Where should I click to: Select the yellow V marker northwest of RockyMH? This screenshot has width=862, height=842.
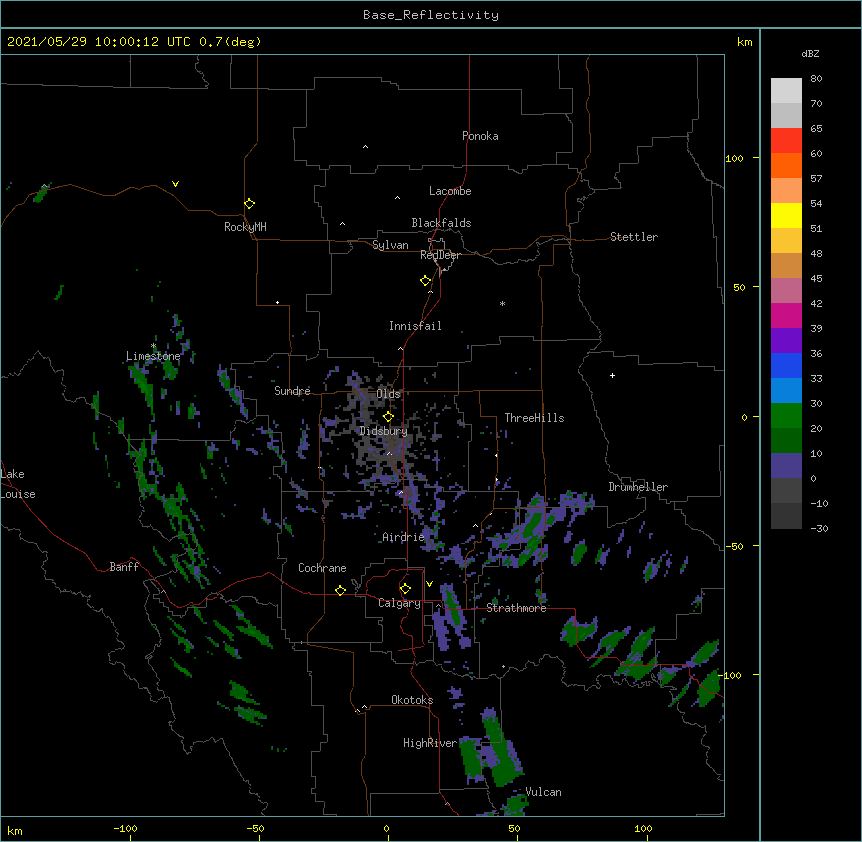coord(175,184)
